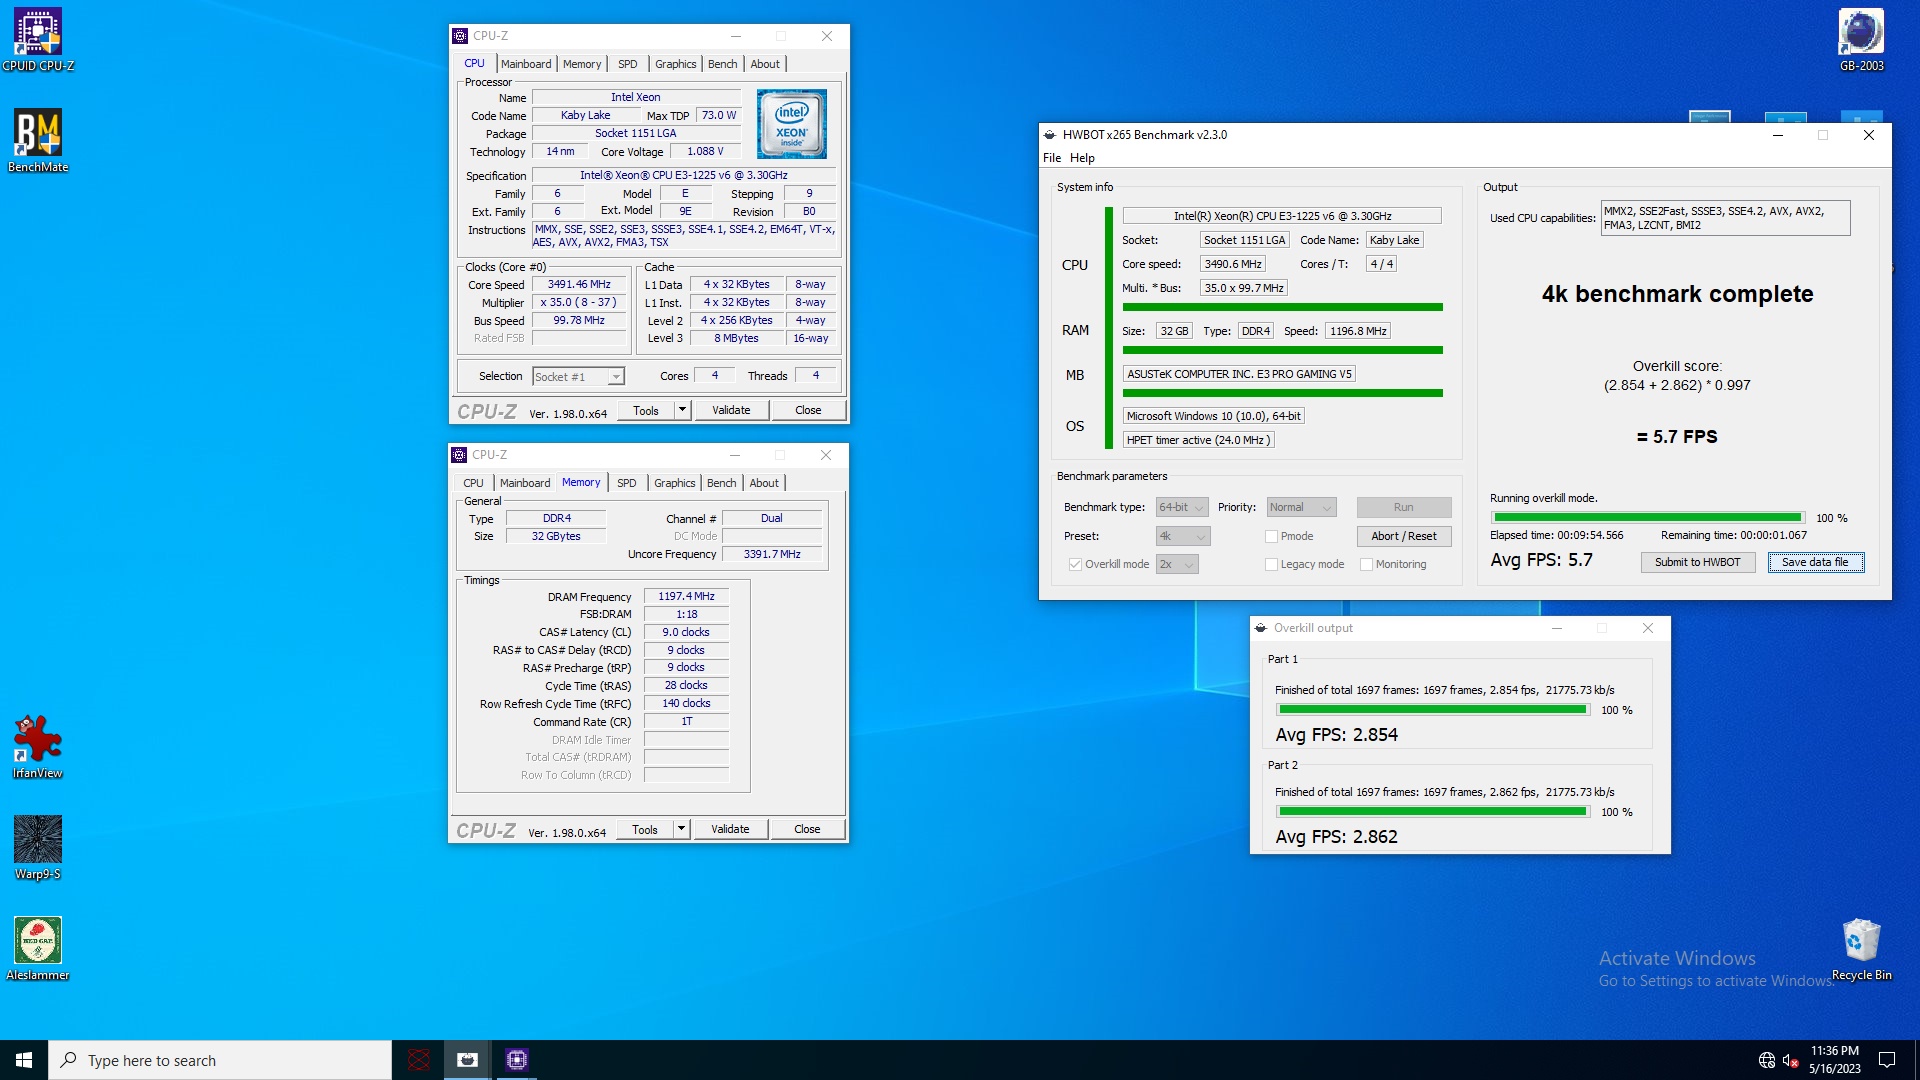Open the Windows Start menu

coord(24,1060)
